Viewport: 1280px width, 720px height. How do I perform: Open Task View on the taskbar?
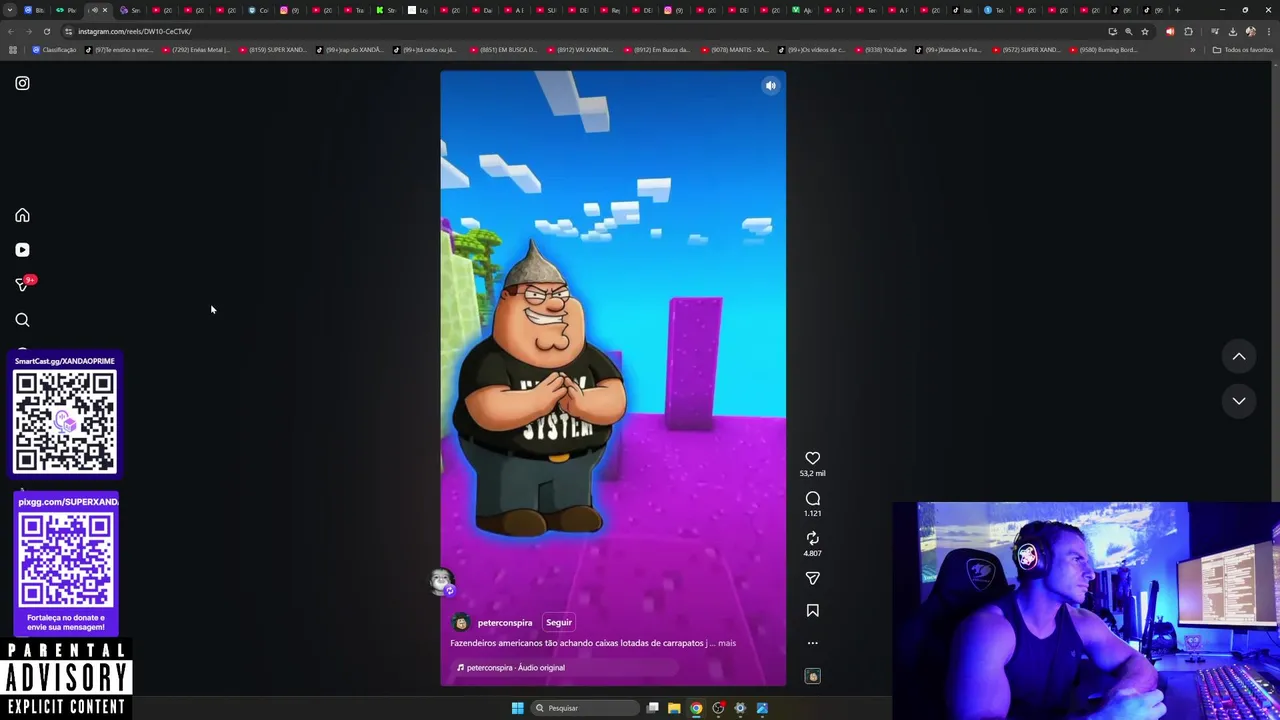(x=652, y=708)
